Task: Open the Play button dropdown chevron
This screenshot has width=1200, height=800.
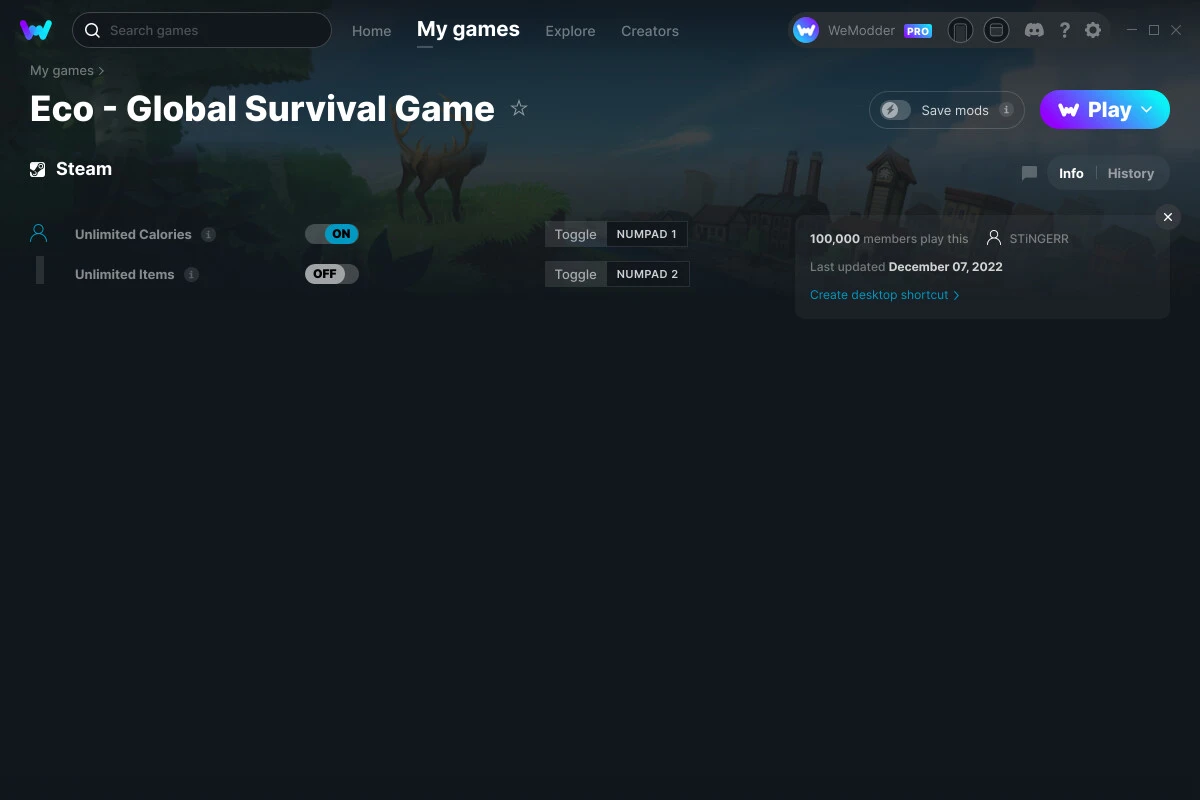Action: coord(1146,110)
